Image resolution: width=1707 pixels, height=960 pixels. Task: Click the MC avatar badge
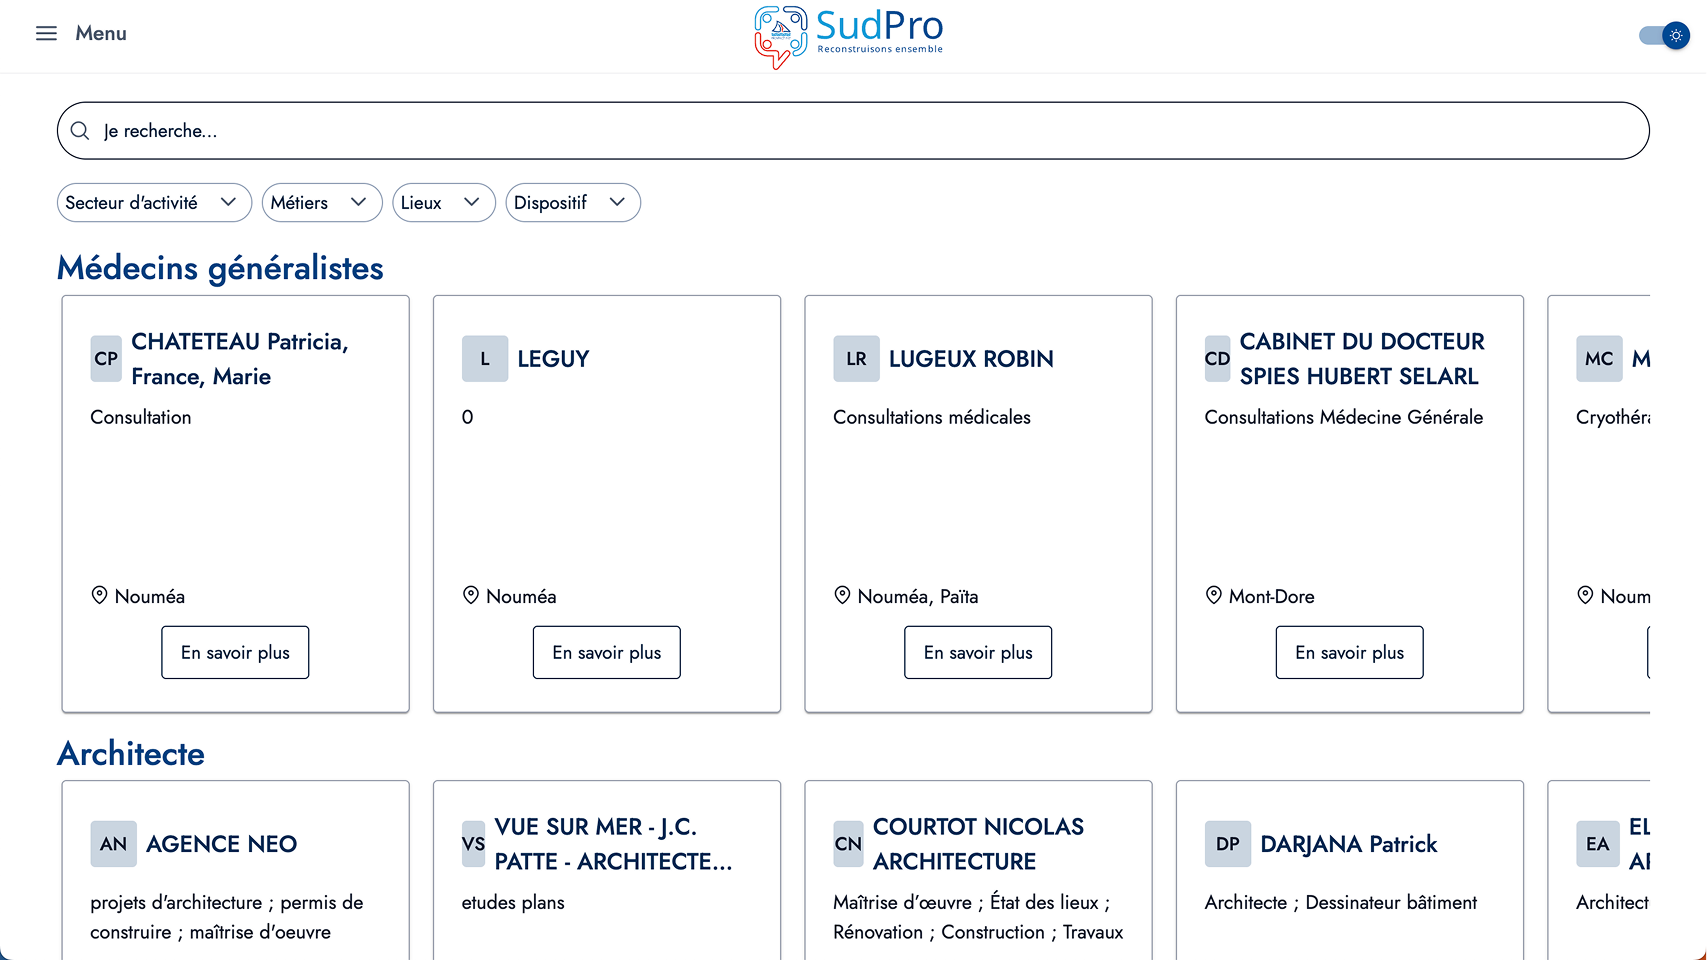point(1599,359)
